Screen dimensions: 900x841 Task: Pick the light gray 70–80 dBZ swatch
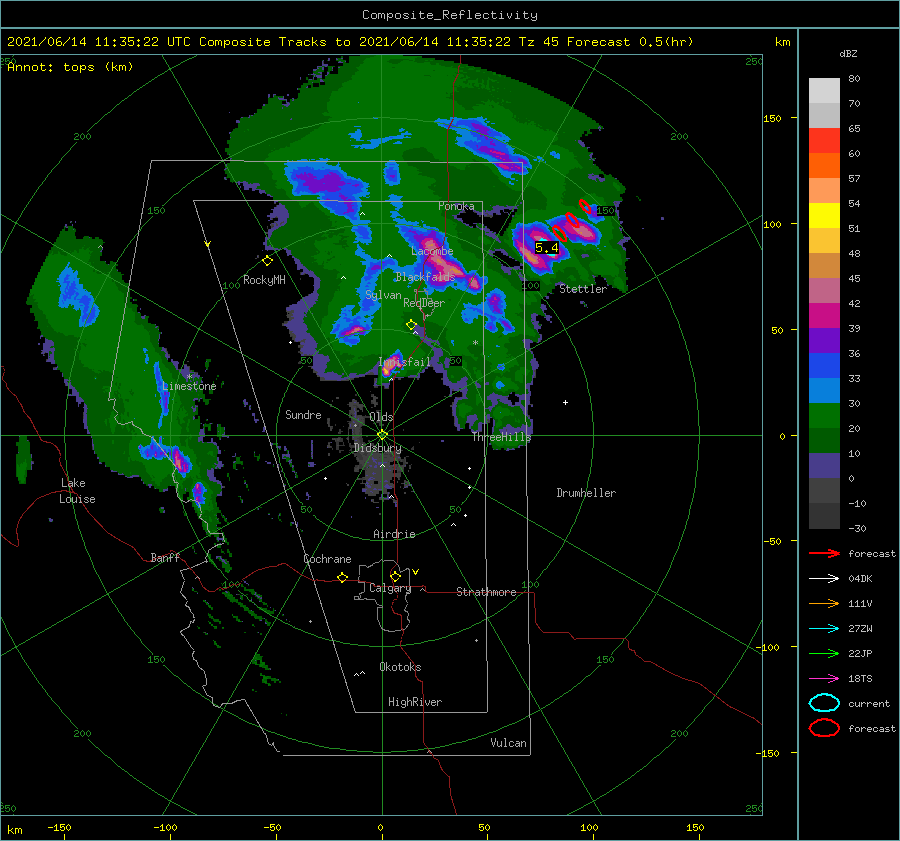click(824, 90)
